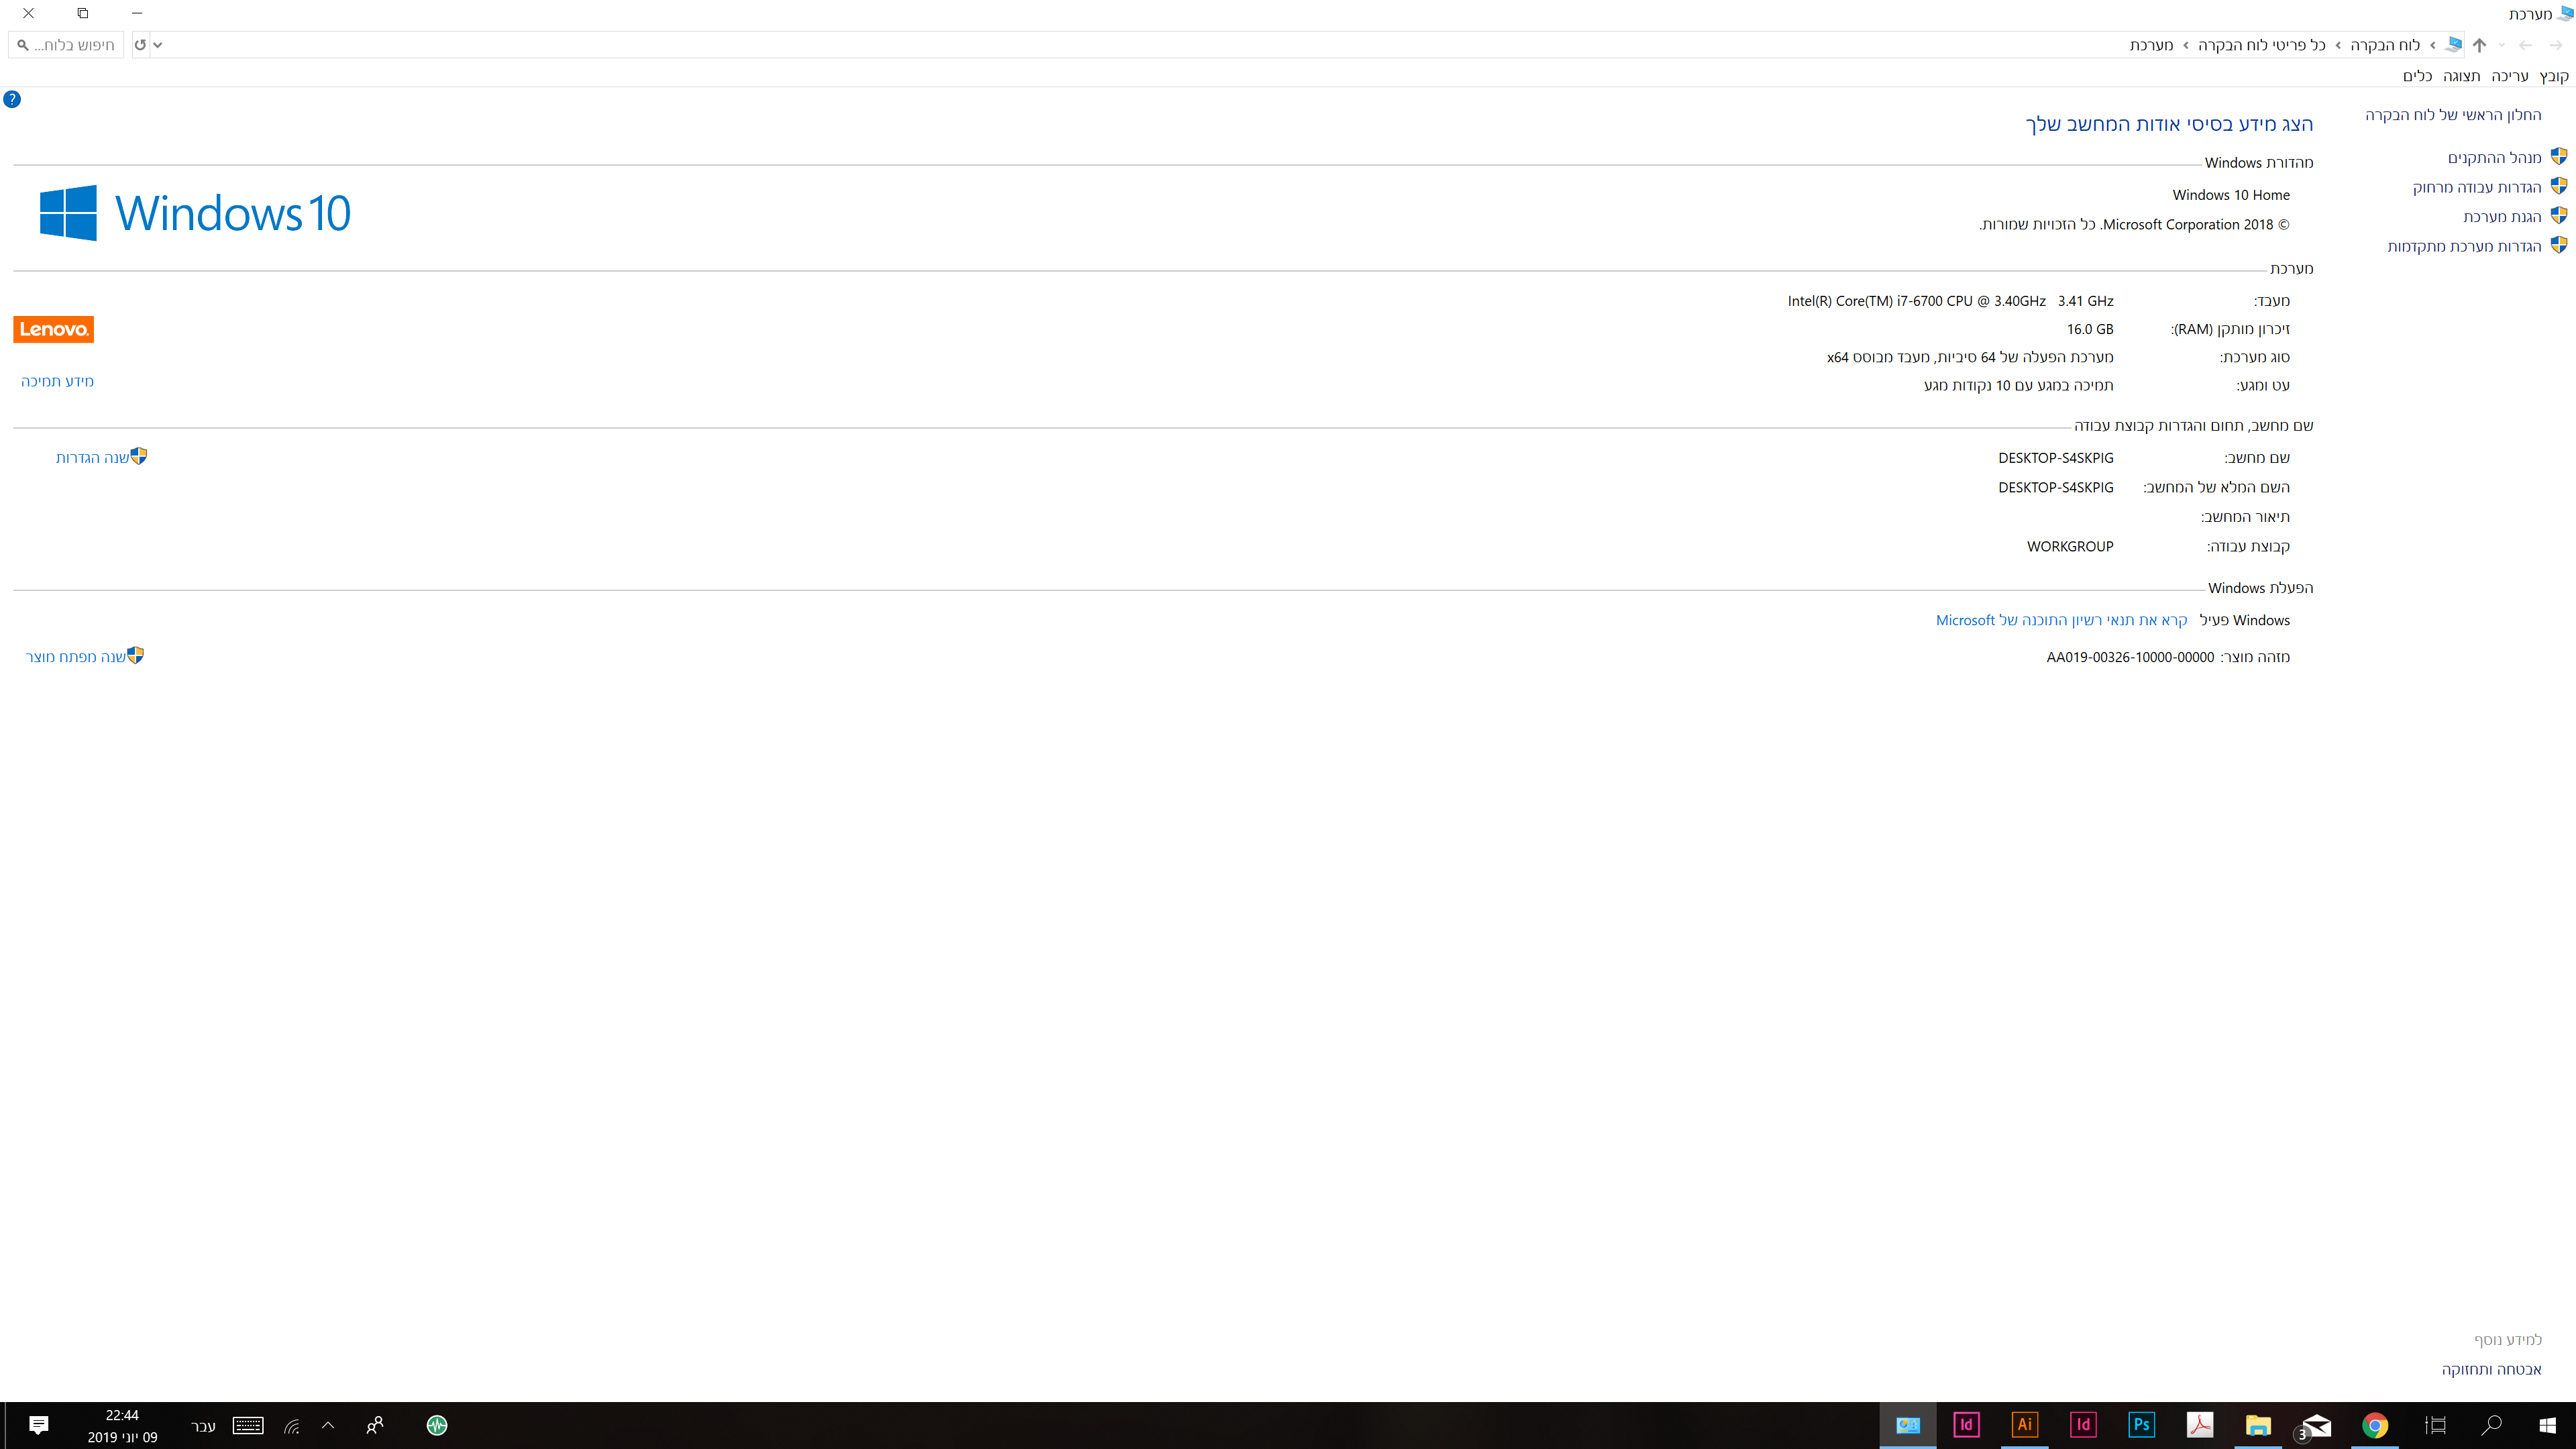Read the Microsoft software license terms link
This screenshot has height=1449, width=2576.
pos(2061,620)
